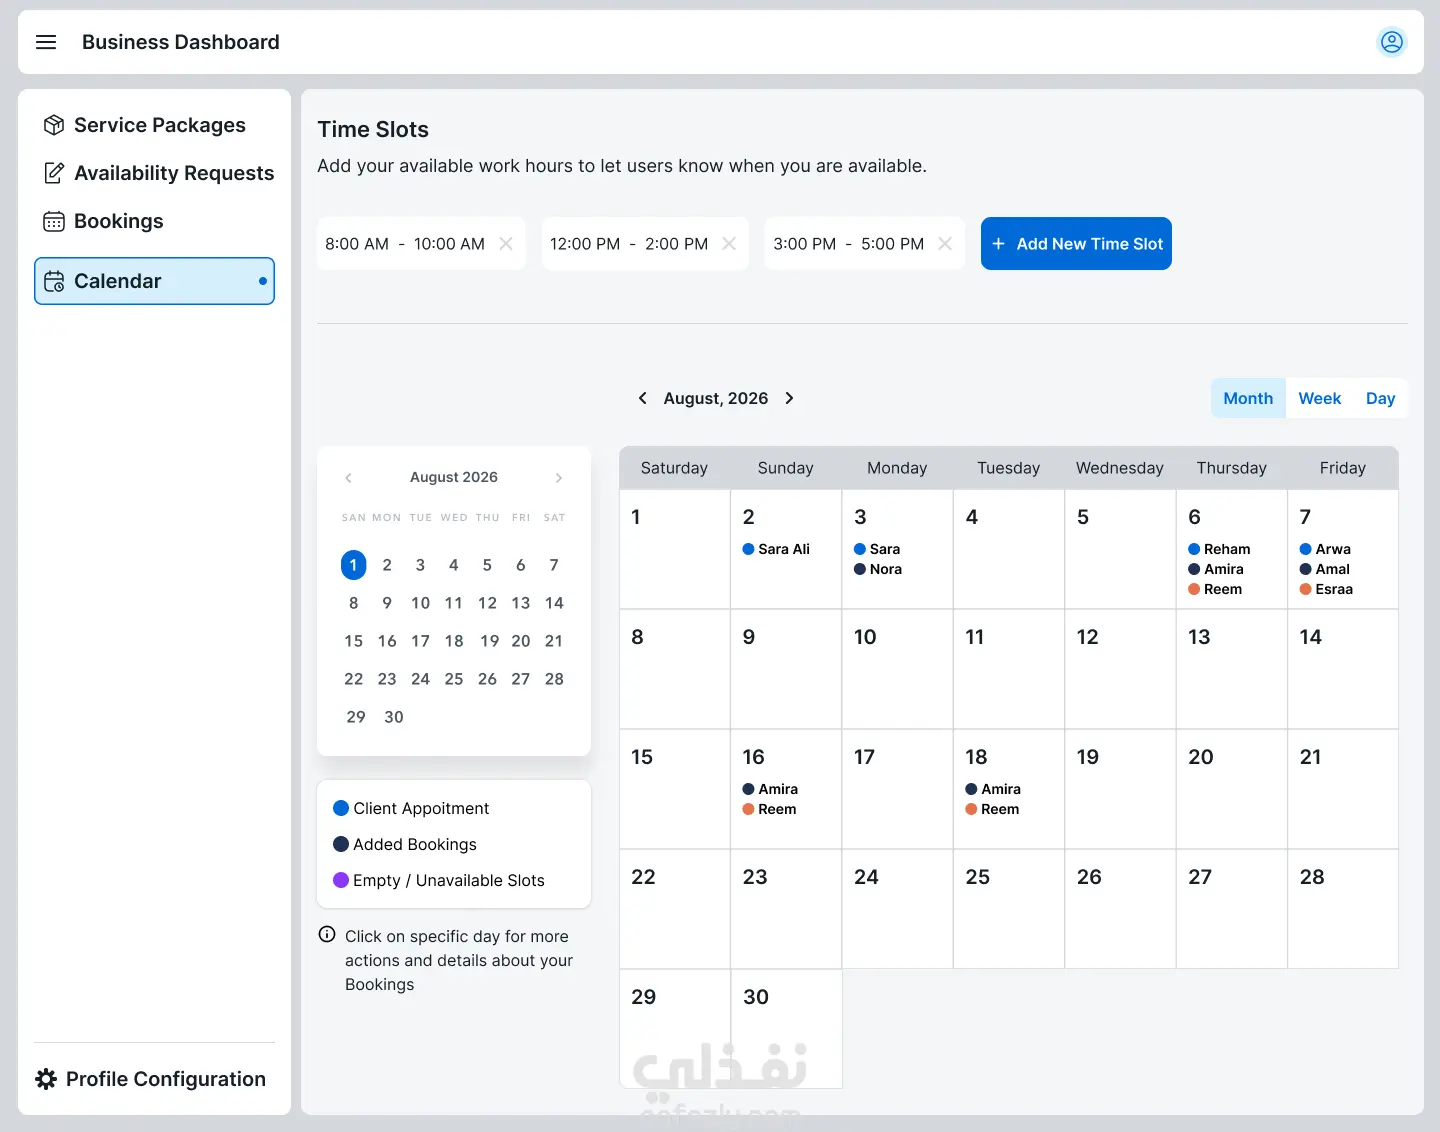Select day 30 in the mini calendar

pos(394,717)
